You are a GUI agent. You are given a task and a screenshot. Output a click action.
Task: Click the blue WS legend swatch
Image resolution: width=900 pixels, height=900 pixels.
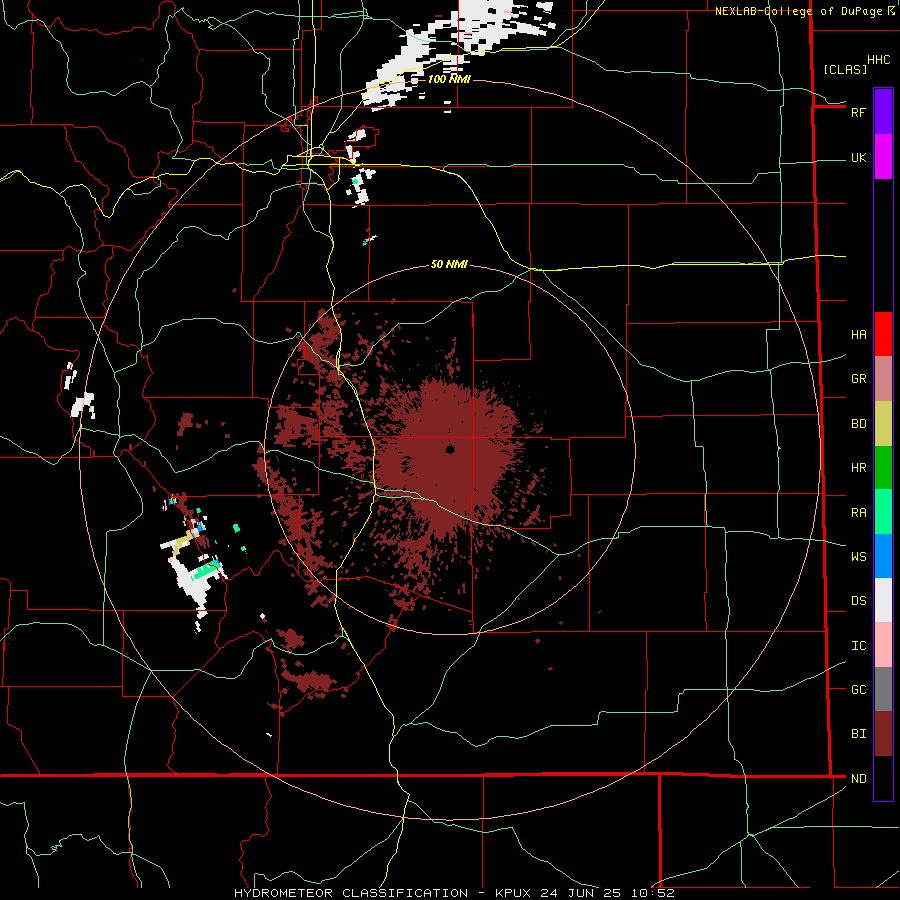click(x=883, y=556)
